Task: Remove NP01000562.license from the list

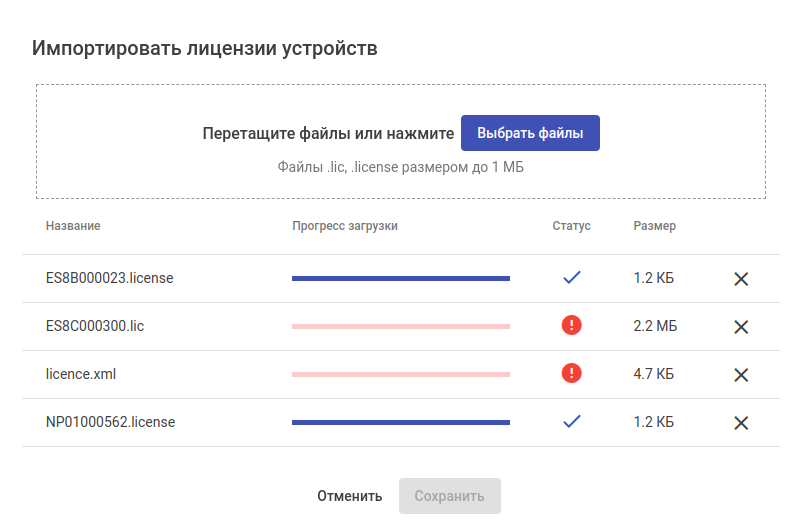Action: pos(741,423)
